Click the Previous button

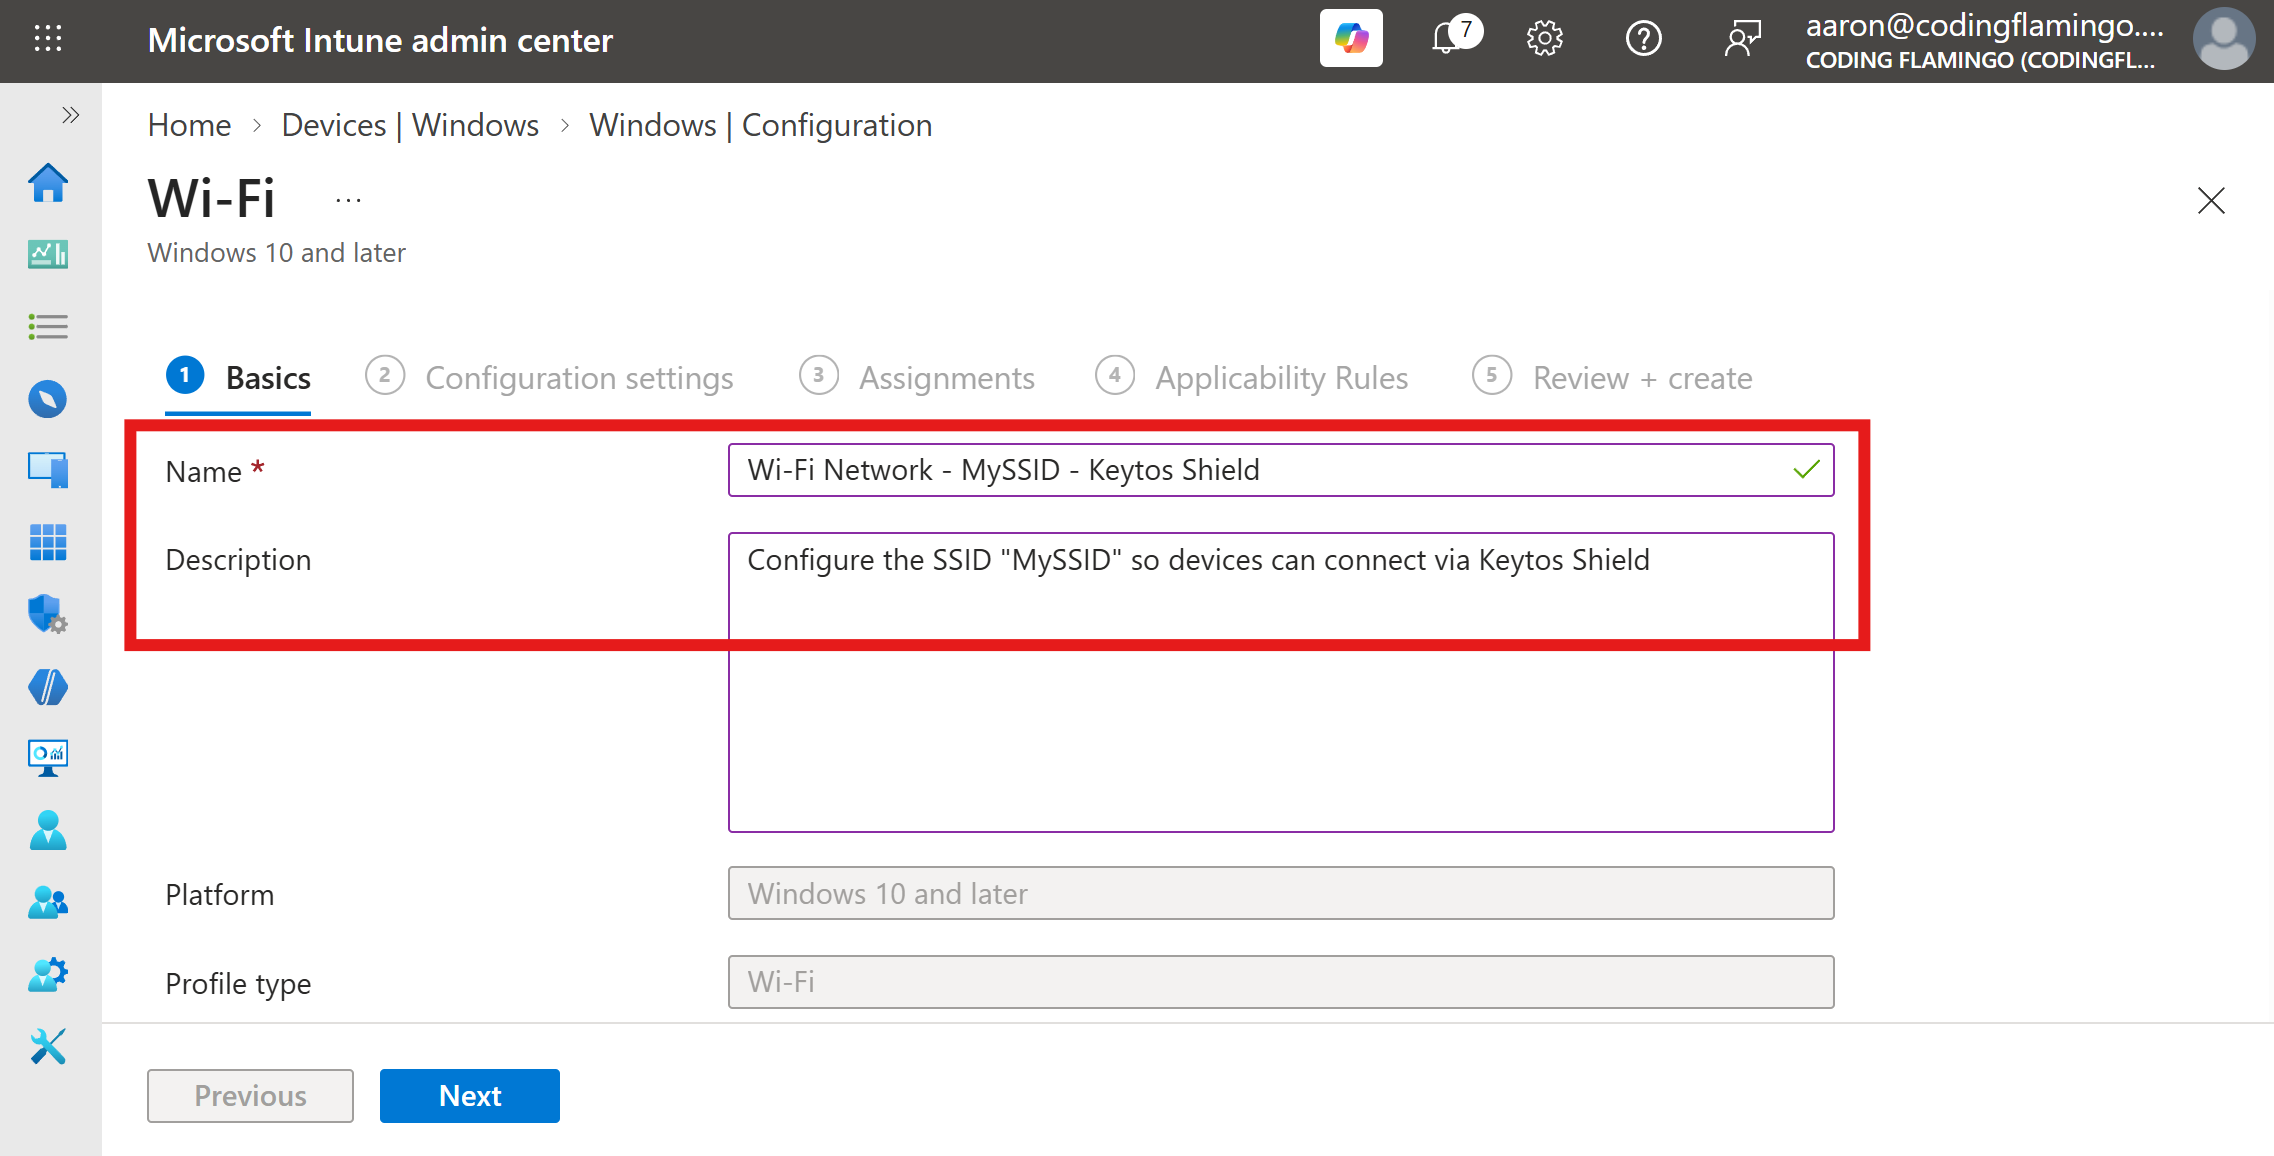[250, 1096]
